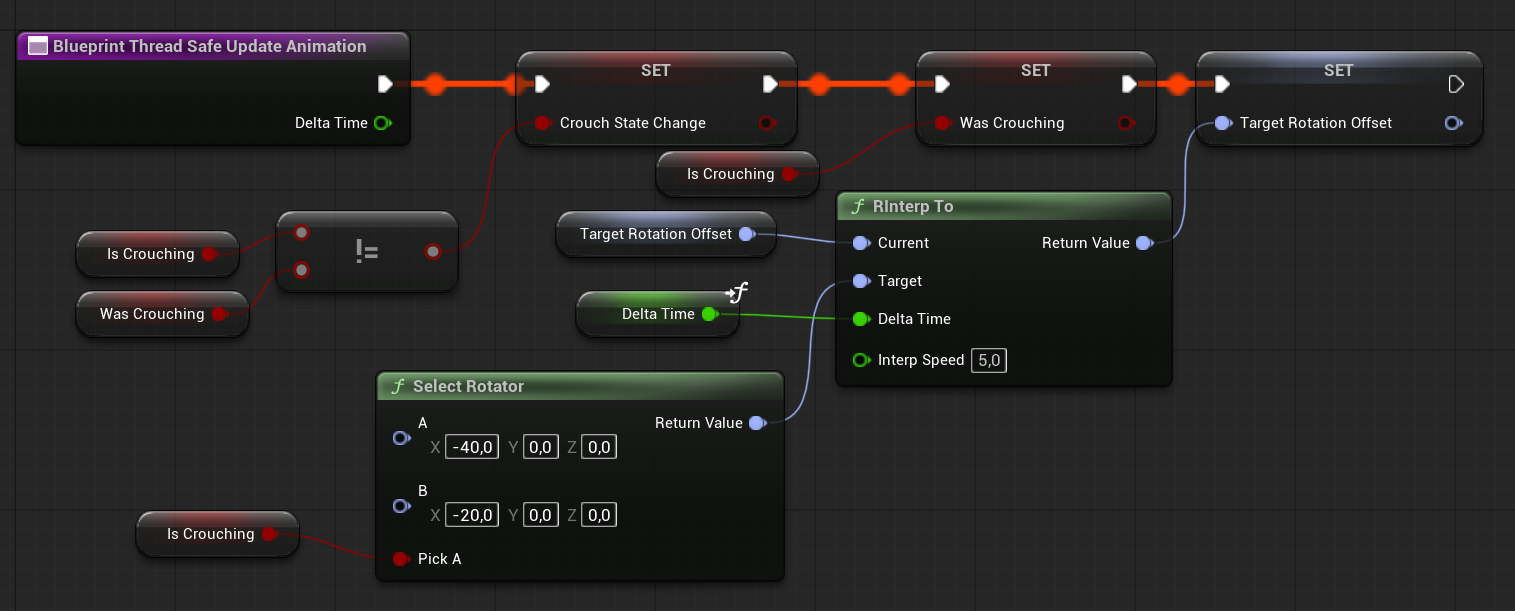
Task: Select the not-equal (!=) comparison node
Action: coord(366,252)
